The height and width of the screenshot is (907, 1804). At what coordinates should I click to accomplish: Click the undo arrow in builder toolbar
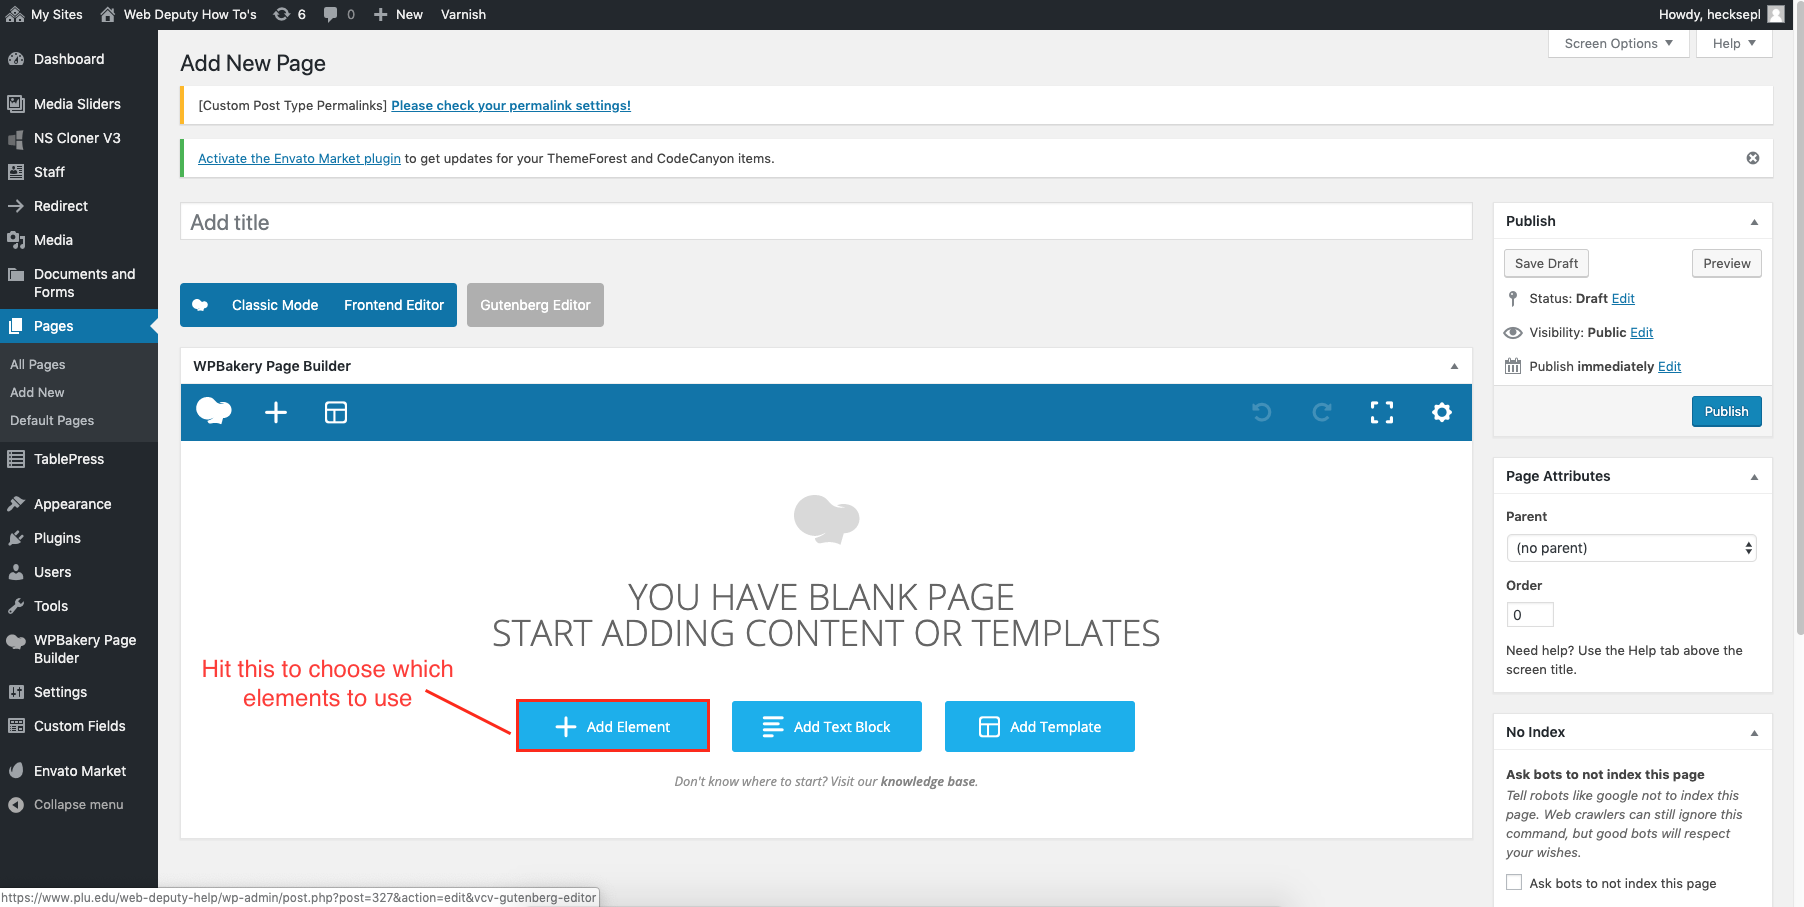tap(1262, 412)
